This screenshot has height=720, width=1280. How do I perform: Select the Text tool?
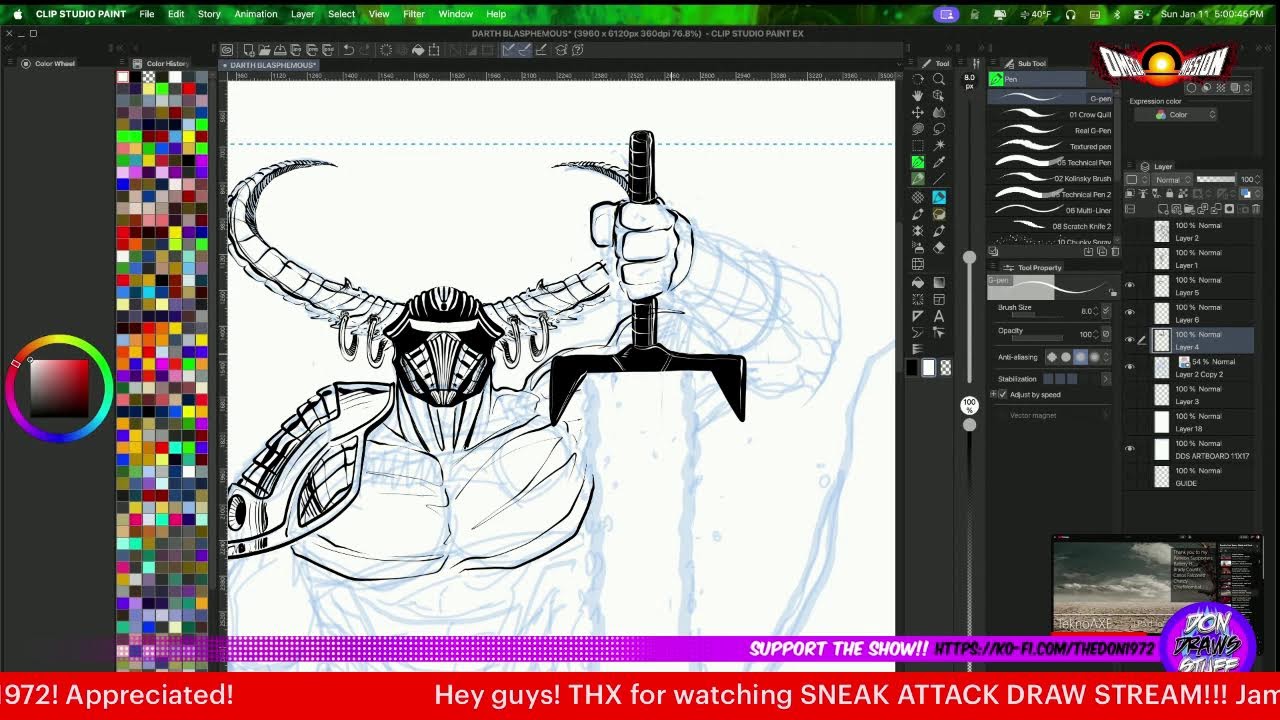pyautogui.click(x=939, y=316)
